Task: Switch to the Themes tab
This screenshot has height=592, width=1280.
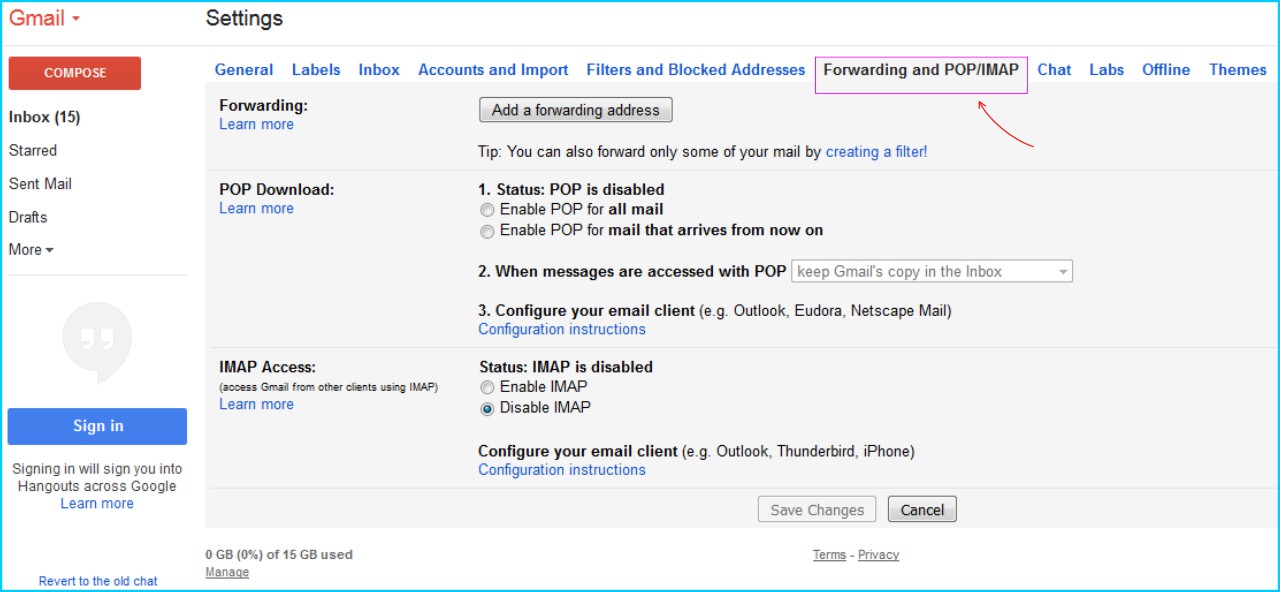Action: (x=1238, y=70)
